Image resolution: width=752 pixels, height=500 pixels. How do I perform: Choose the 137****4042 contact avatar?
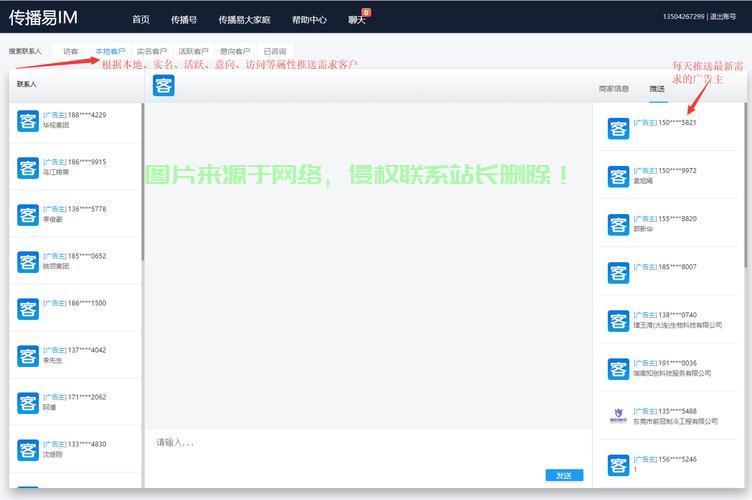point(28,356)
